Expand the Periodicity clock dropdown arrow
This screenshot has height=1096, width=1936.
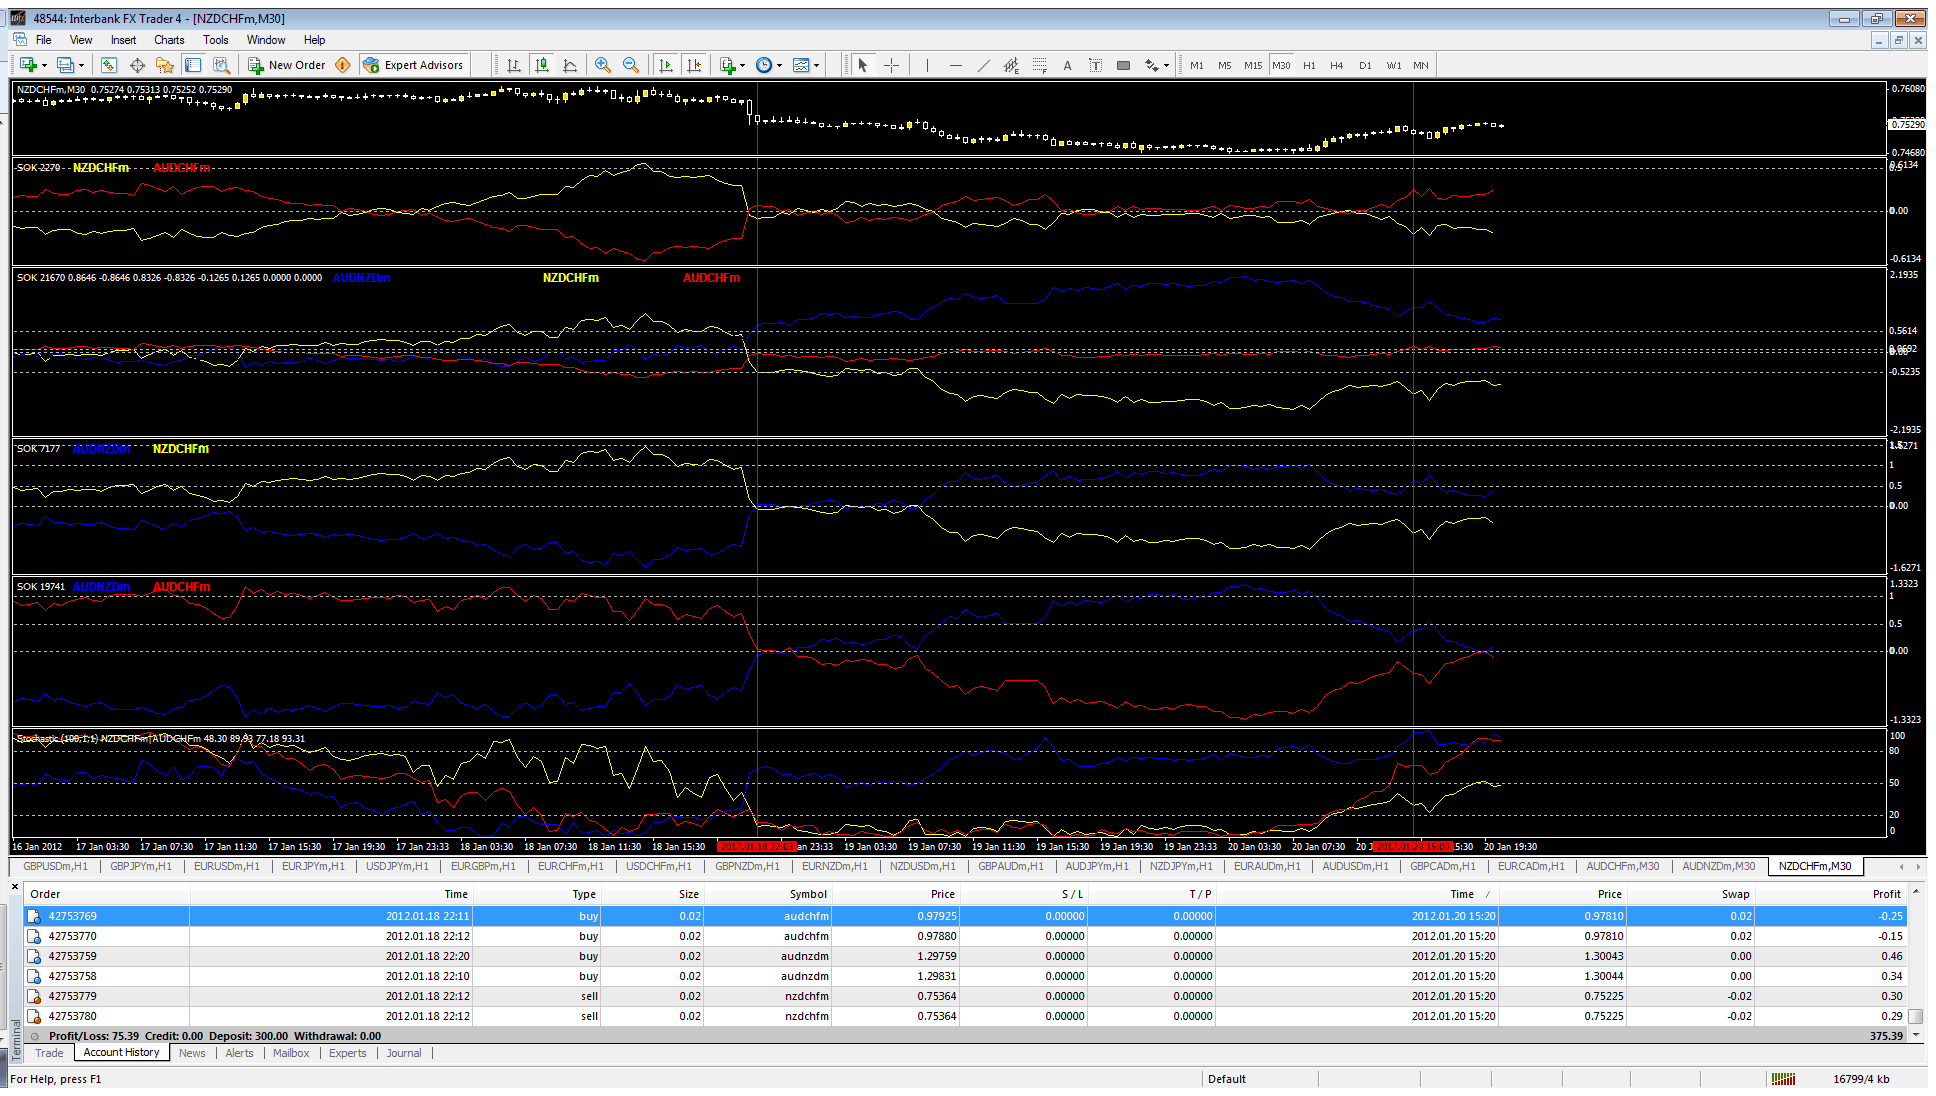[780, 66]
